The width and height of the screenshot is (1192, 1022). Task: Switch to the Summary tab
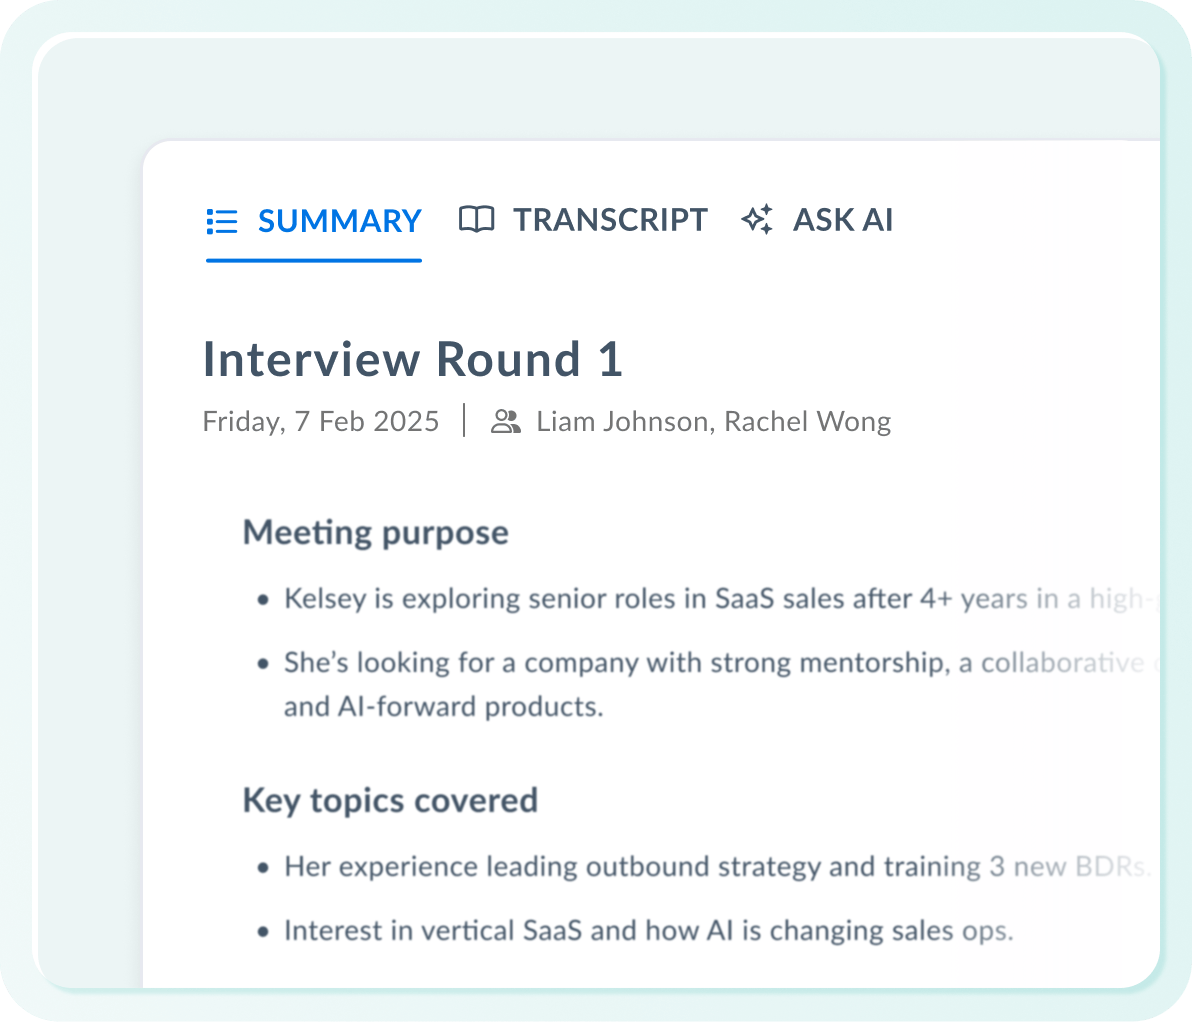[x=339, y=221]
